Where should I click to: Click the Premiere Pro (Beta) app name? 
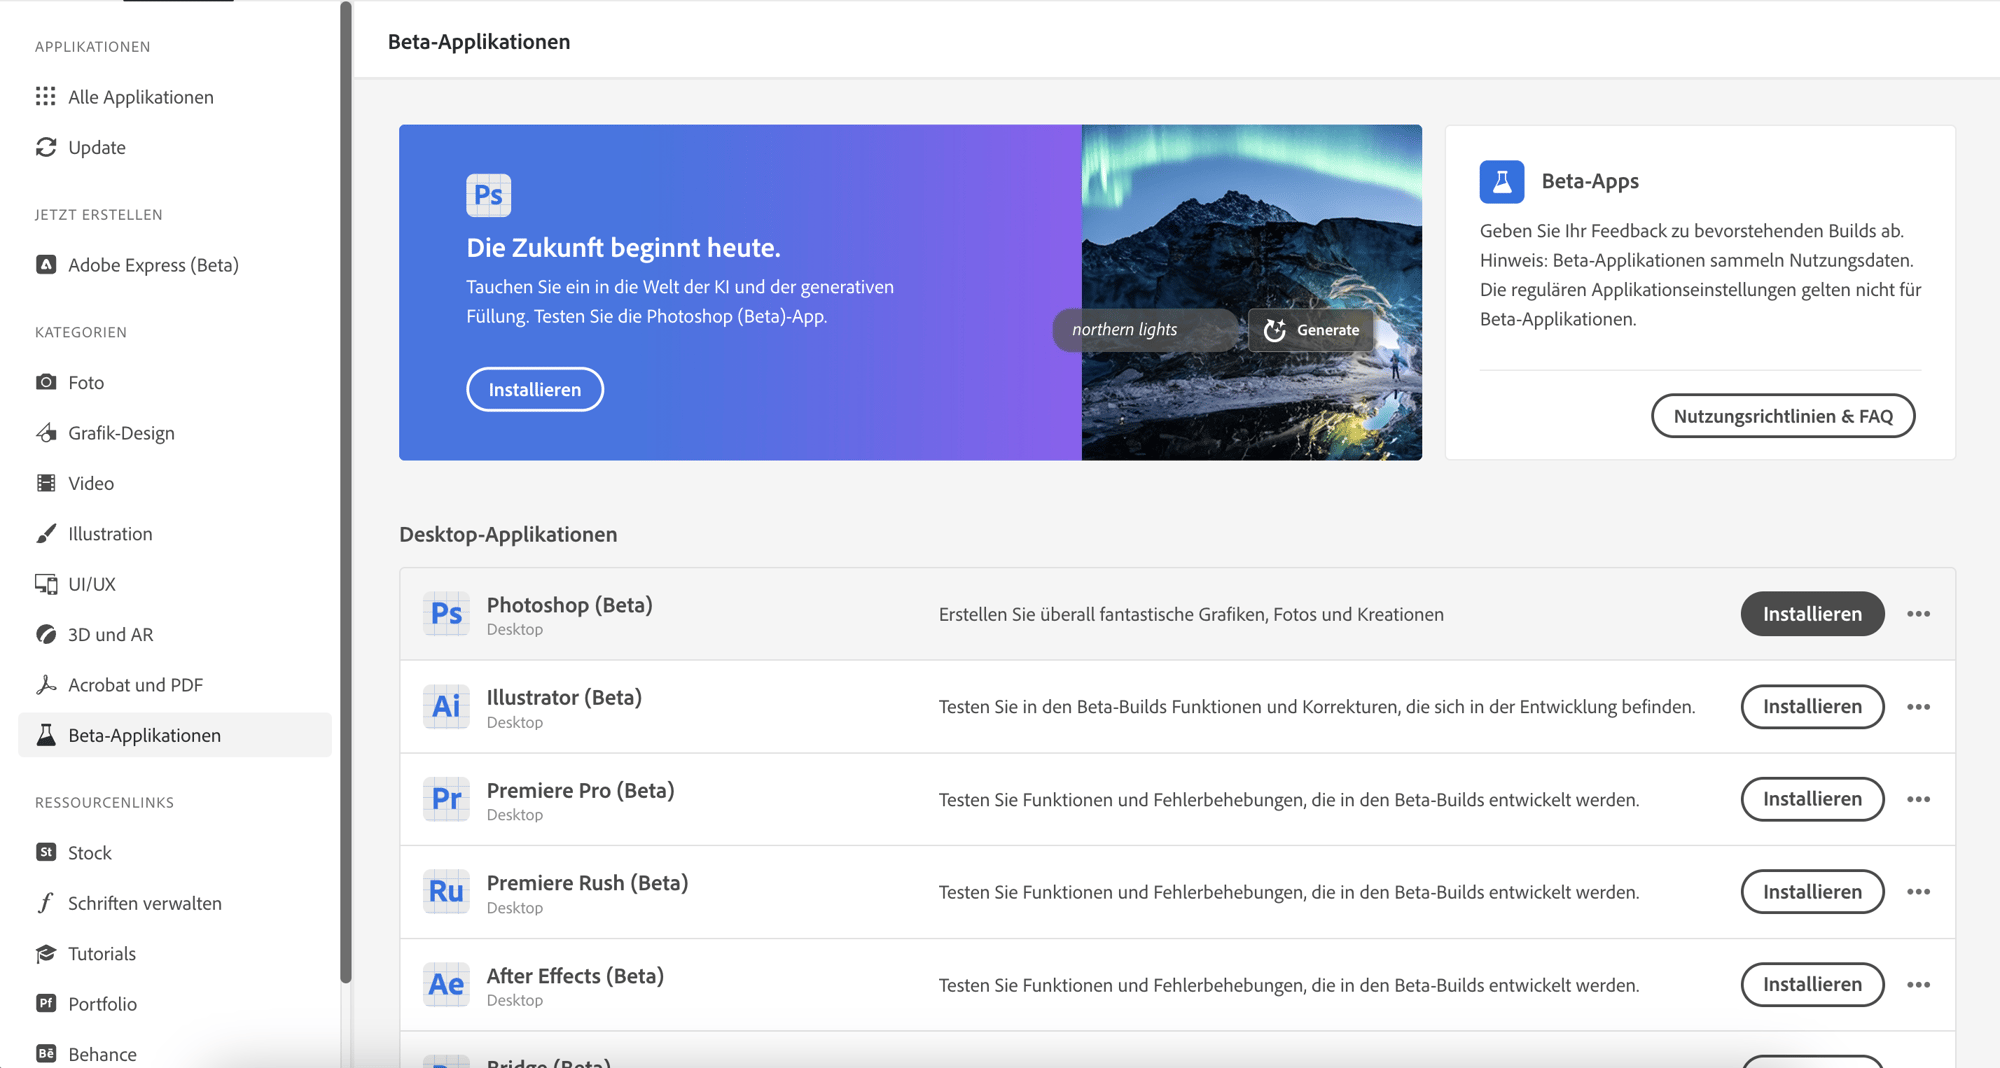(580, 790)
